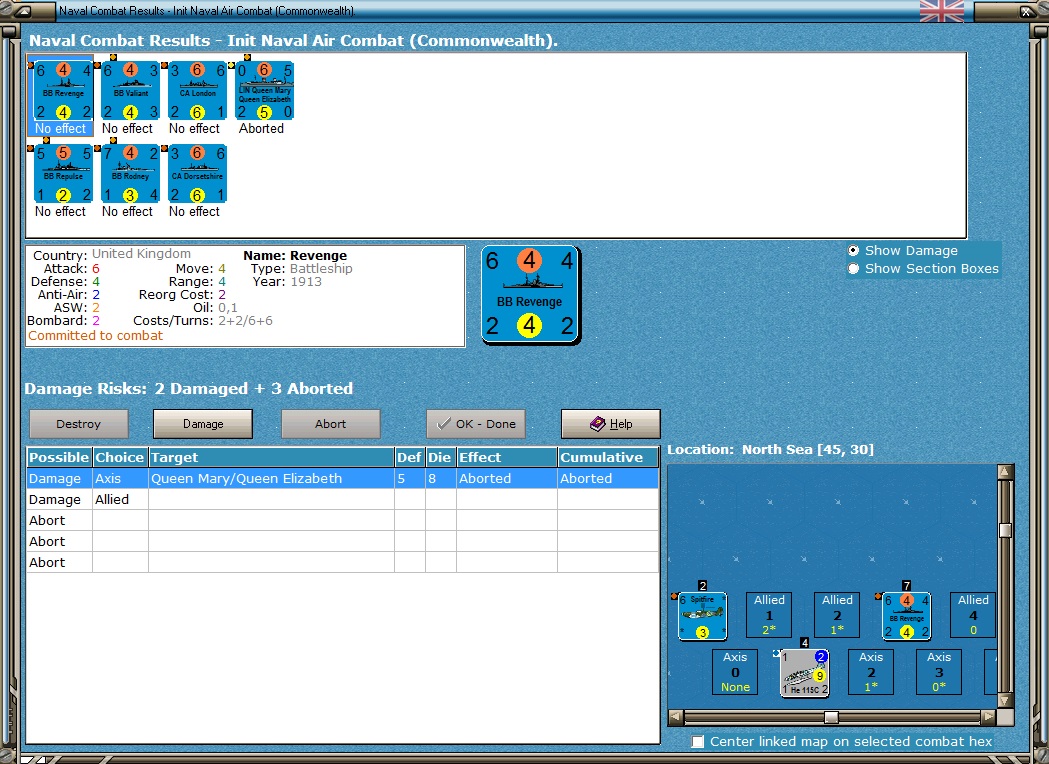1049x764 pixels.
Task: Click the BB Revenge counter on the sea map
Action: coord(907,616)
